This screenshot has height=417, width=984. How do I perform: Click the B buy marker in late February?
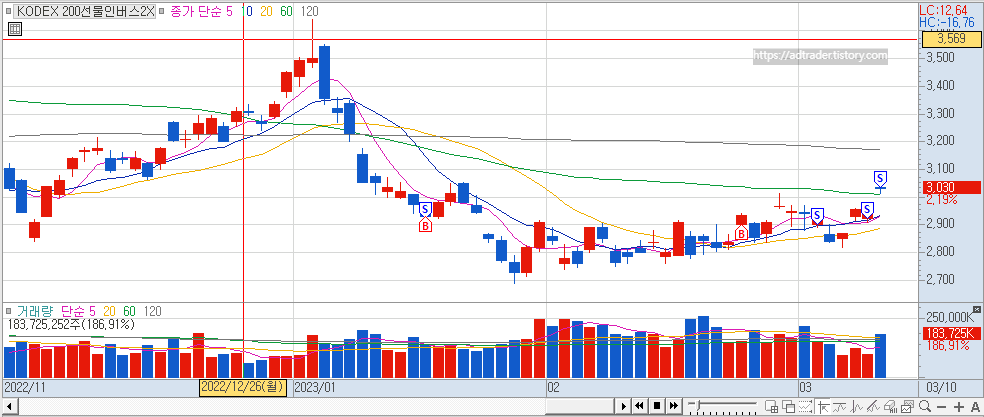(x=741, y=234)
